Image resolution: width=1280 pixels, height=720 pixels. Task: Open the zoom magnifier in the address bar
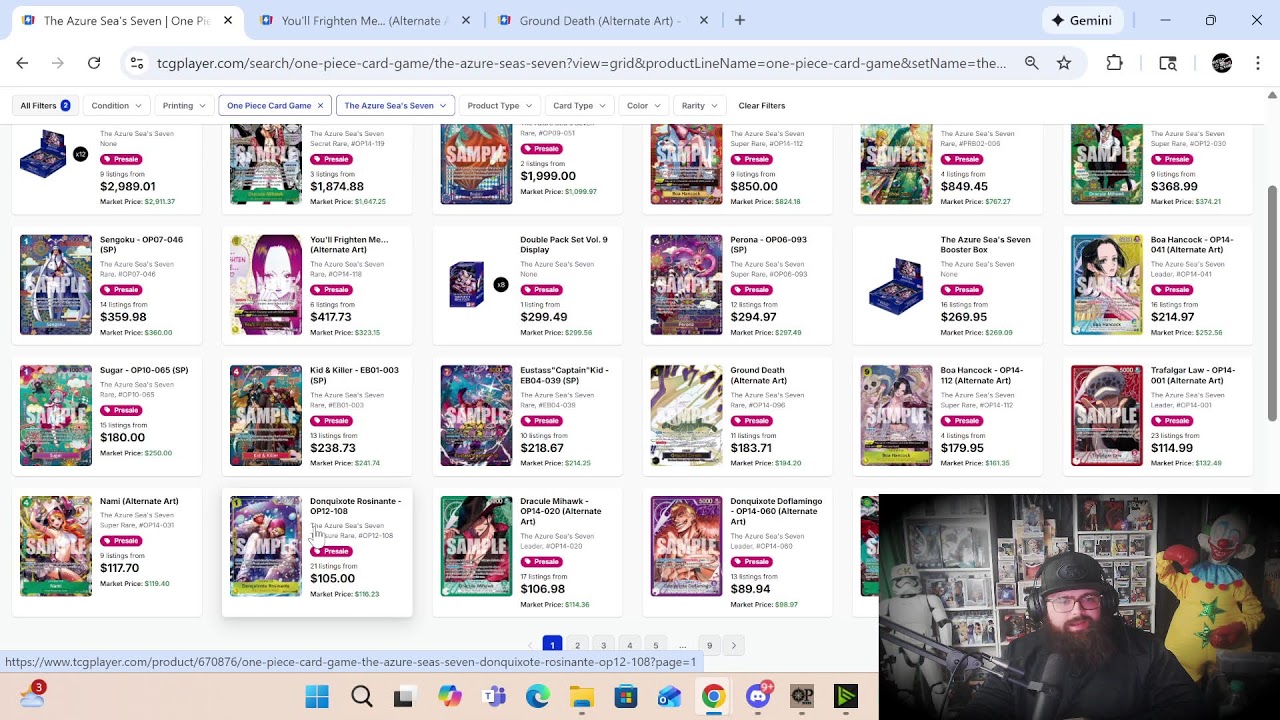1031,63
